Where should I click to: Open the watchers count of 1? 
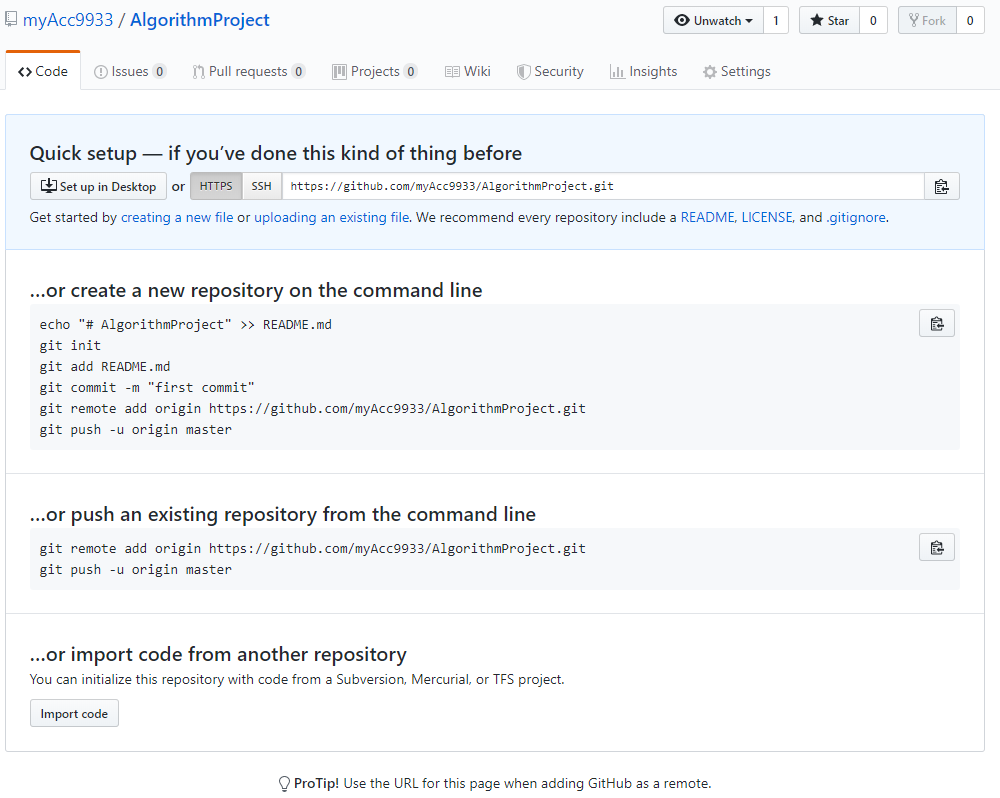pos(776,20)
